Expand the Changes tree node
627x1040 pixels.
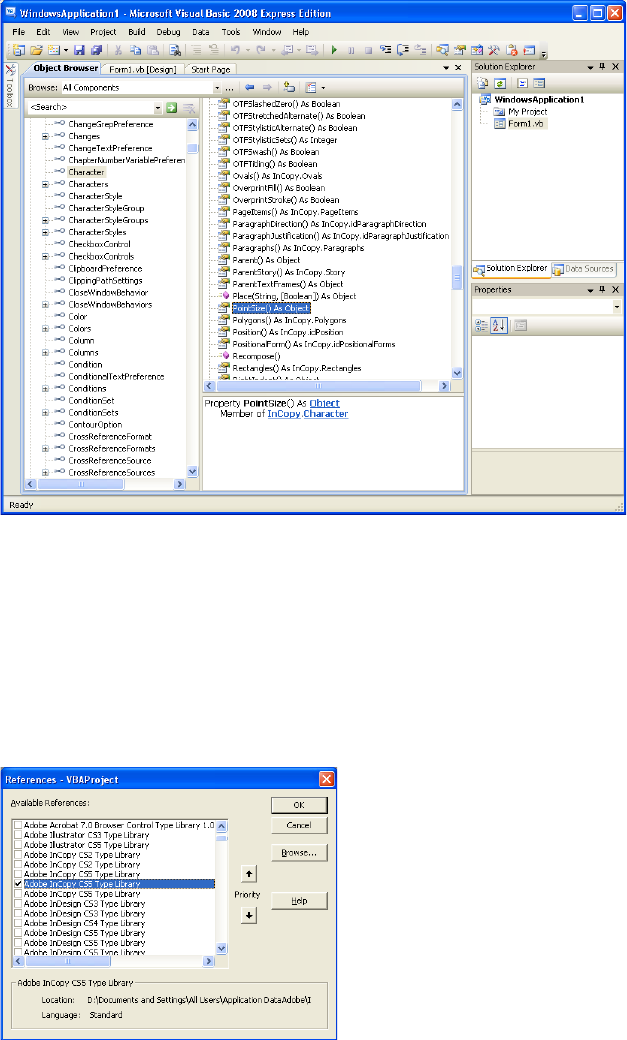(x=45, y=137)
